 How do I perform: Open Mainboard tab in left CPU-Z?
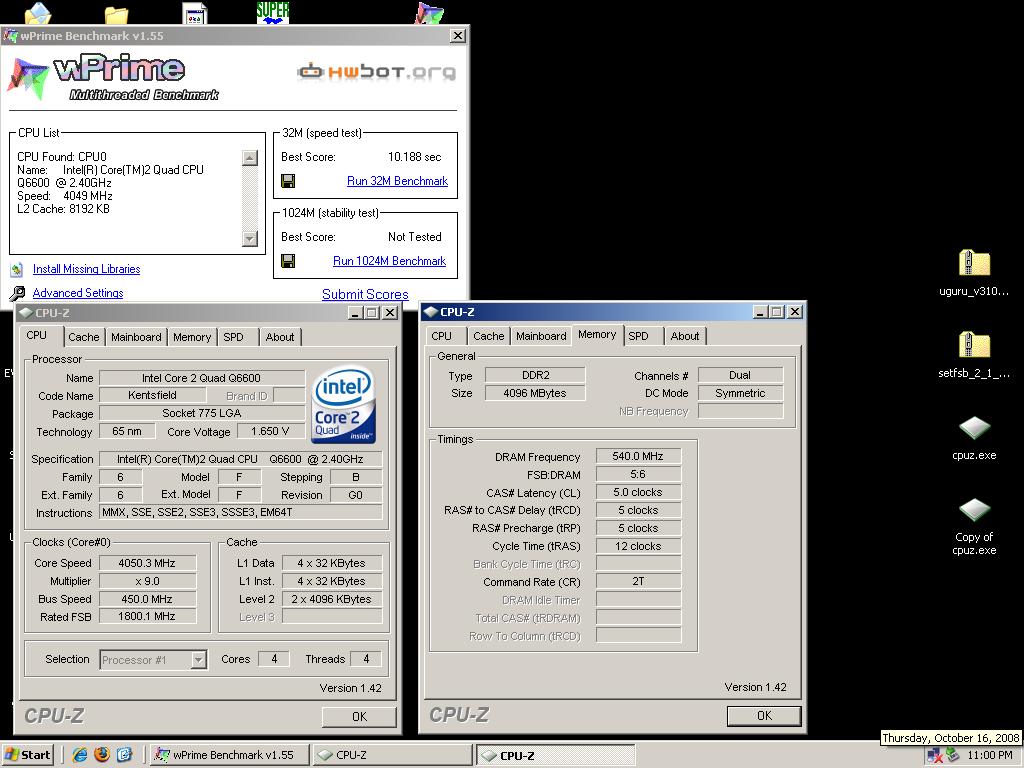coord(136,337)
